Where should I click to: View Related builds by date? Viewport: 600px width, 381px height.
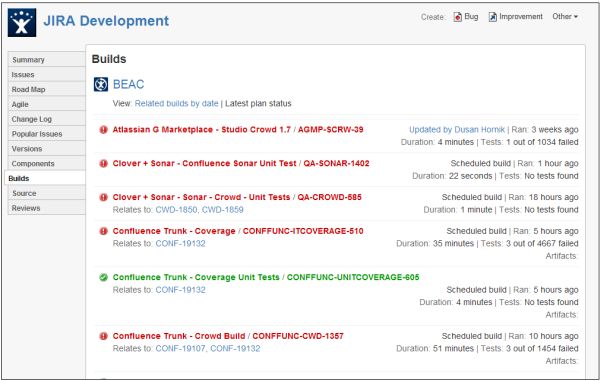point(176,103)
